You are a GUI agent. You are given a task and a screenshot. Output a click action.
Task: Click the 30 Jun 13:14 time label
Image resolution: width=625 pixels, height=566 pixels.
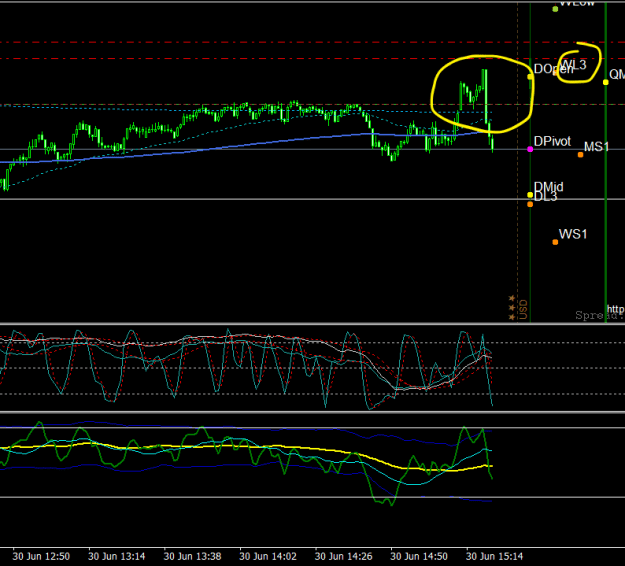click(x=116, y=556)
